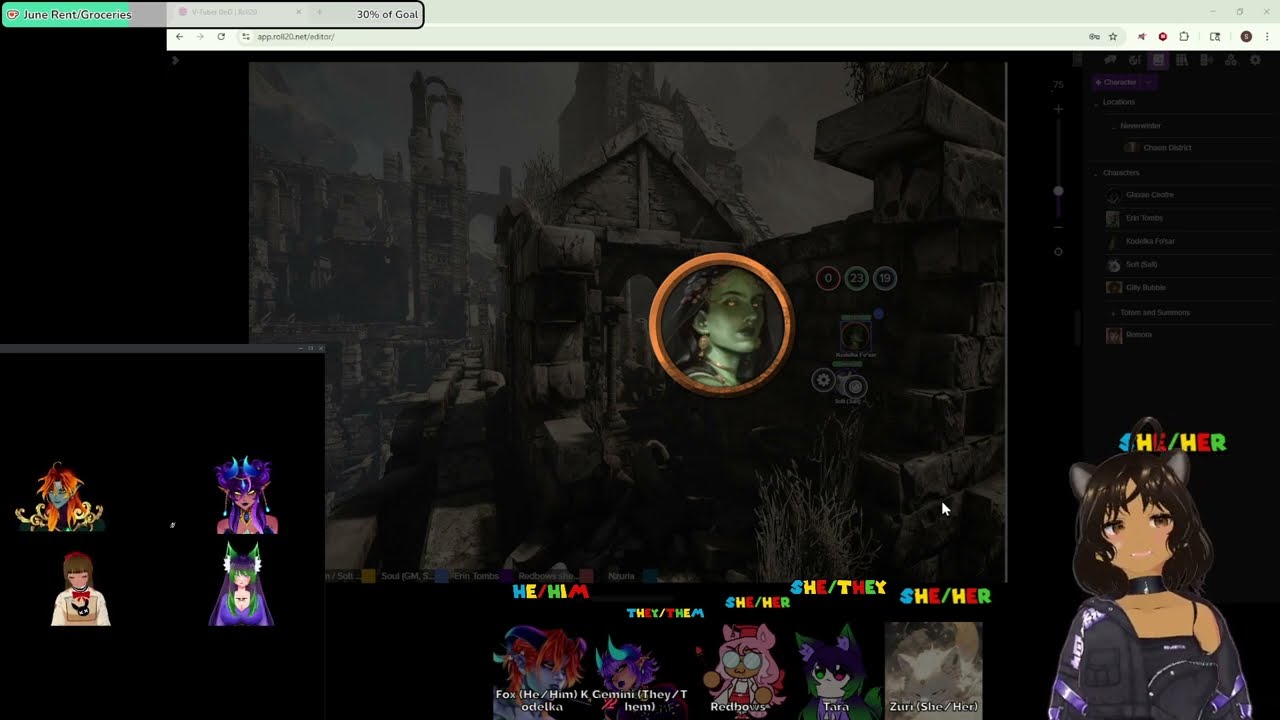The image size is (1280, 720).
Task: Click the red circular extension icon
Action: (1163, 37)
